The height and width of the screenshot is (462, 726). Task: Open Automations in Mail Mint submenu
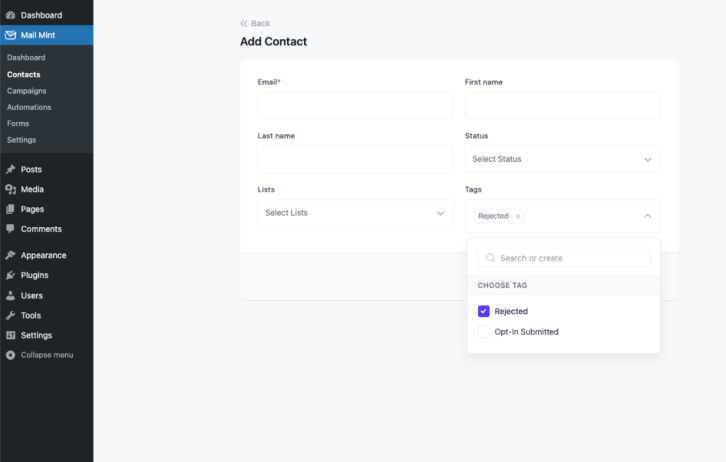29,107
